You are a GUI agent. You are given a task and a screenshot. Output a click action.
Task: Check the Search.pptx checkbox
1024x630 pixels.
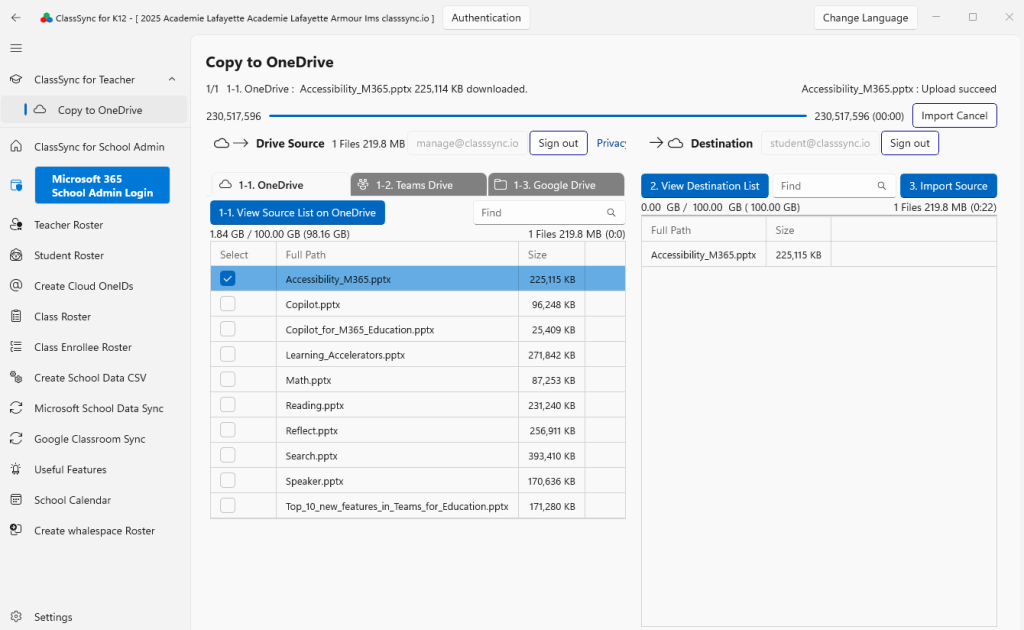click(227, 455)
